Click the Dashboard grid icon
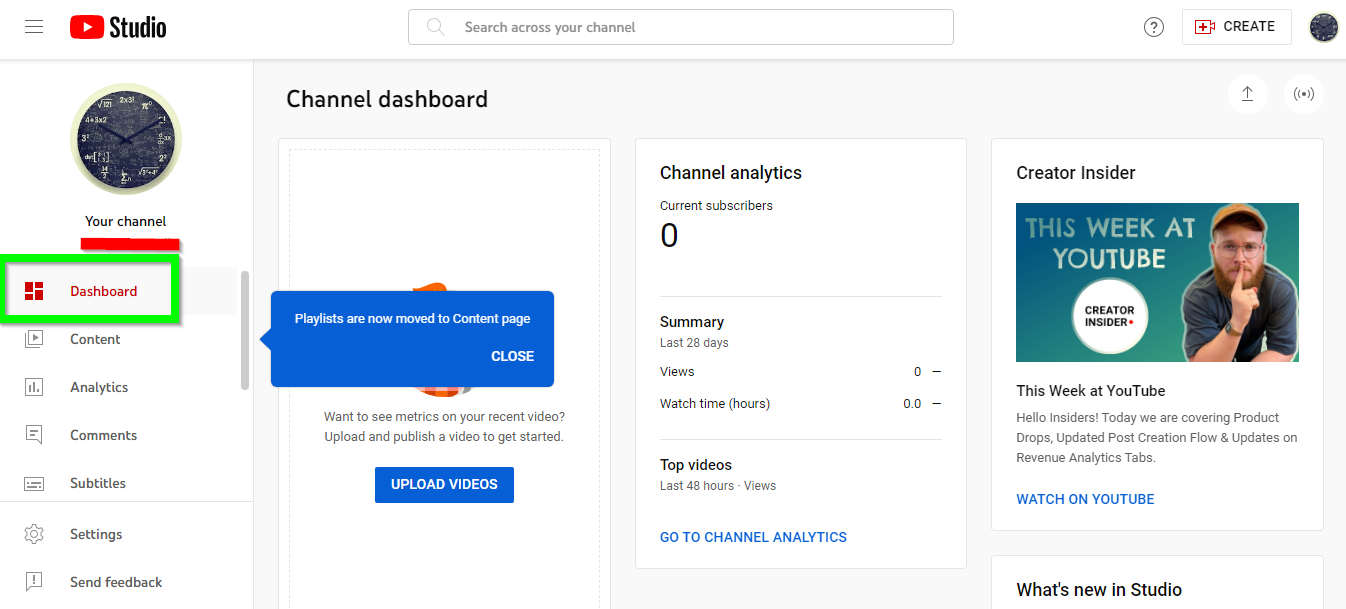Viewport: 1346px width, 609px height. [x=34, y=291]
